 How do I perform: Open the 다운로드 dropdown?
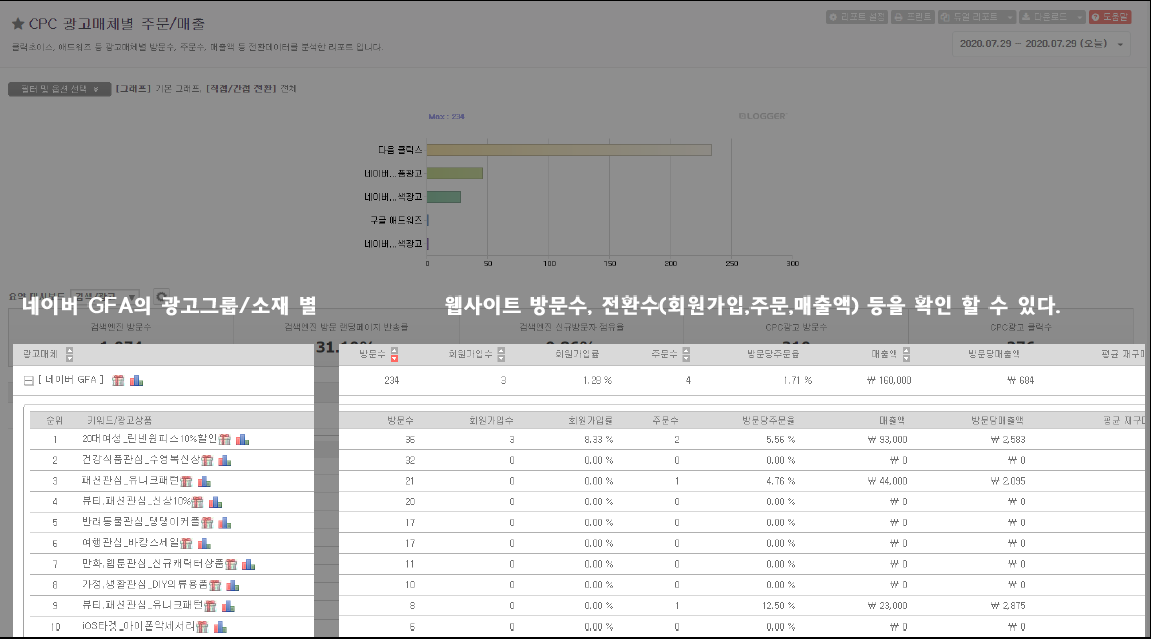(x=1052, y=17)
